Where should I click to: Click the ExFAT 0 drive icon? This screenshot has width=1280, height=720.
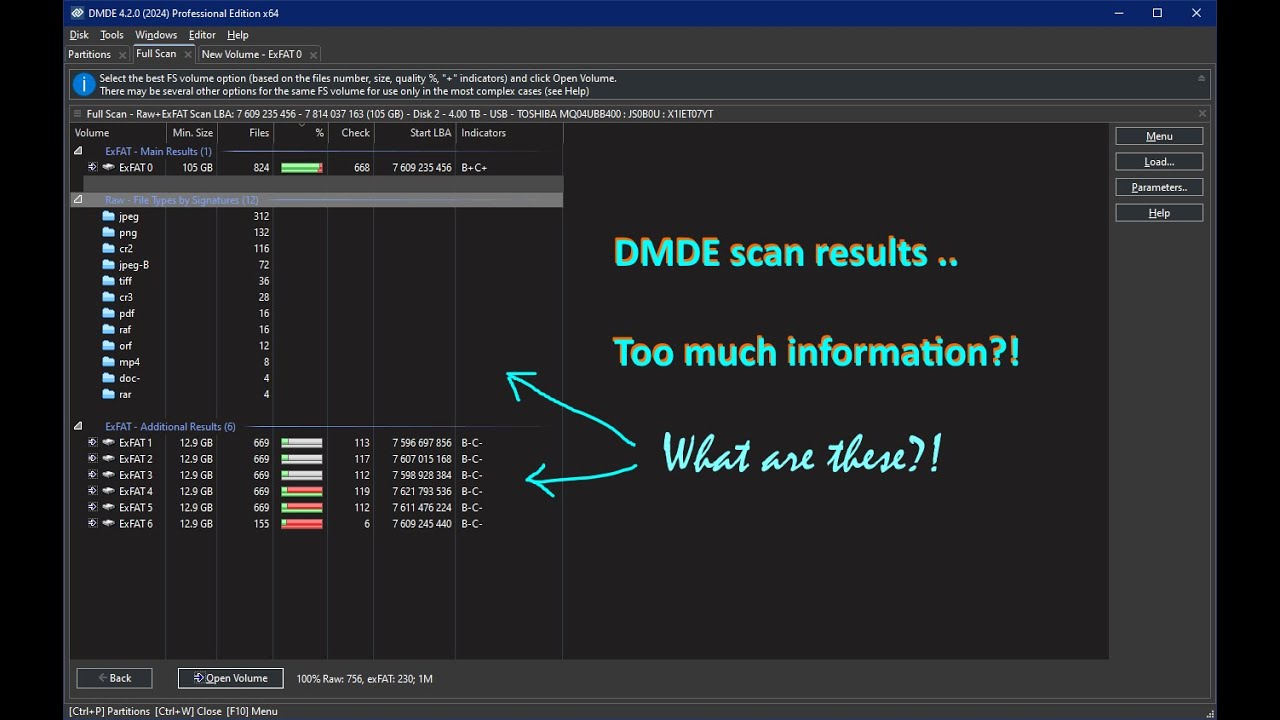(x=108, y=167)
